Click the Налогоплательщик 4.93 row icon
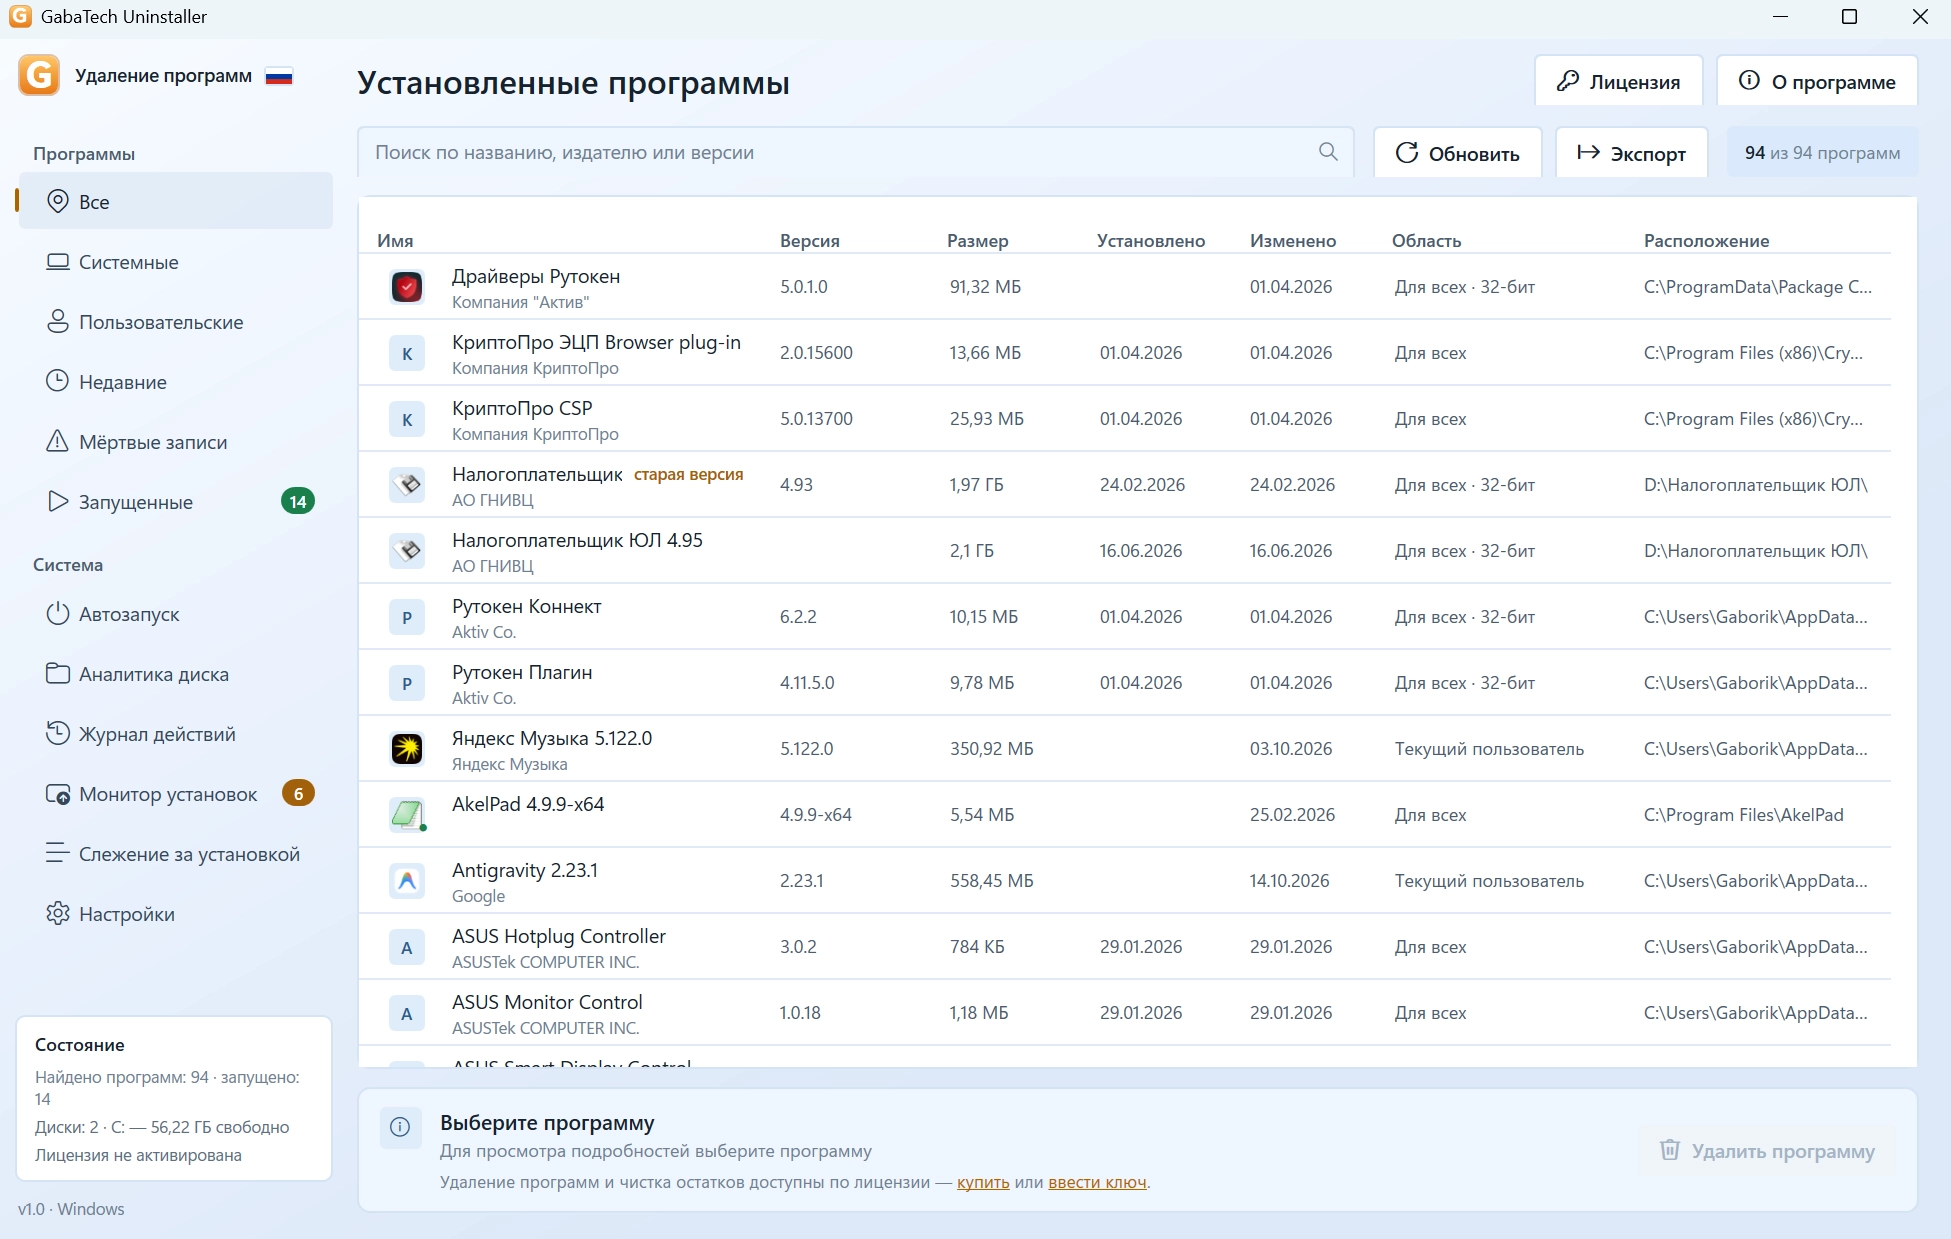Screen dimensions: 1951x1239 coord(407,485)
